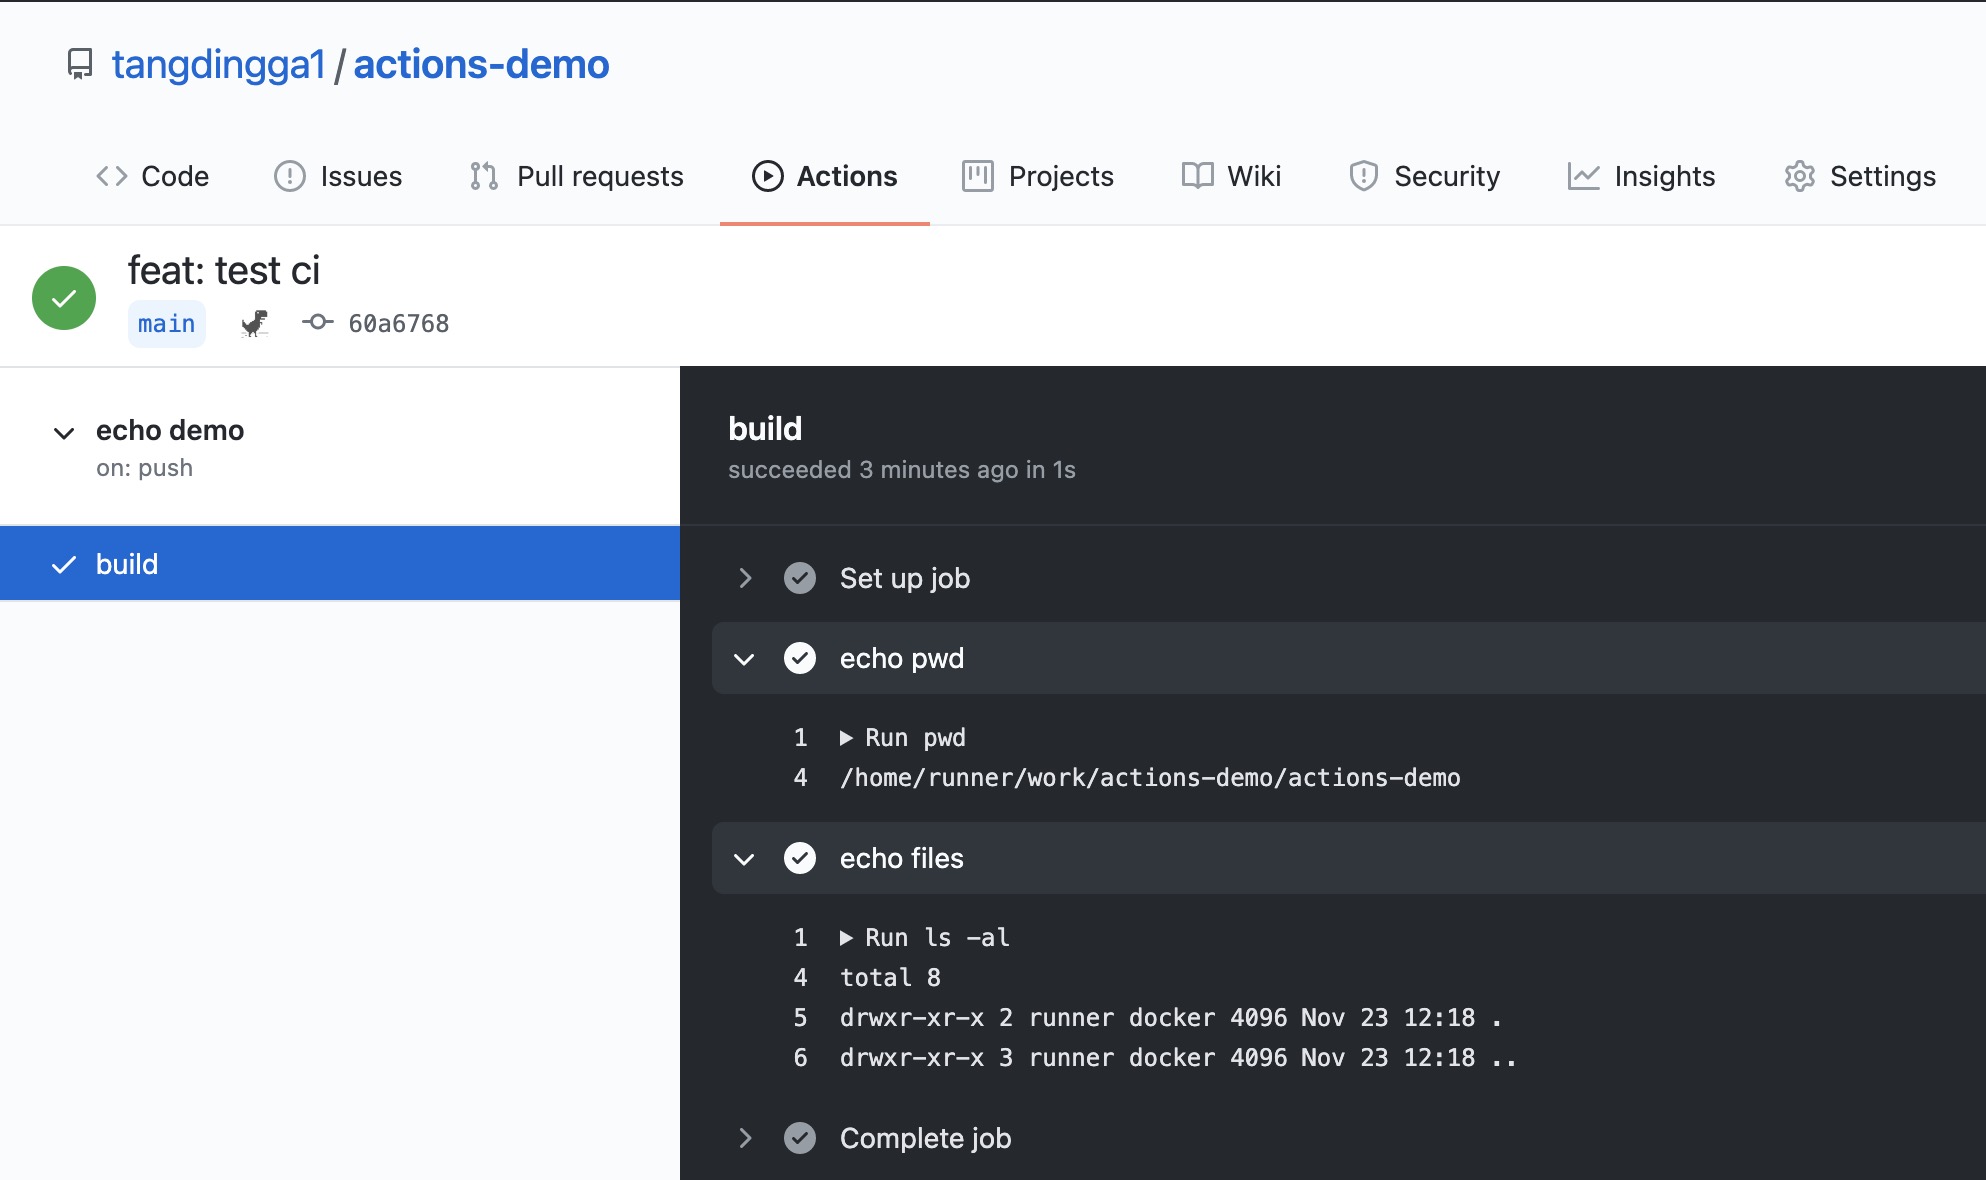Image resolution: width=1986 pixels, height=1180 pixels.
Task: Collapse the echo pwd step
Action: point(742,657)
